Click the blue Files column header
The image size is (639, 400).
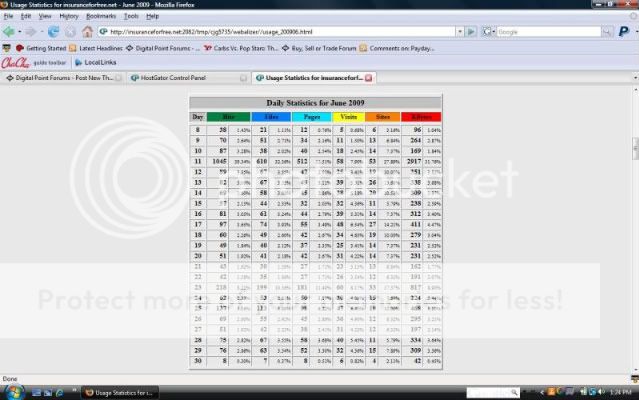271,117
